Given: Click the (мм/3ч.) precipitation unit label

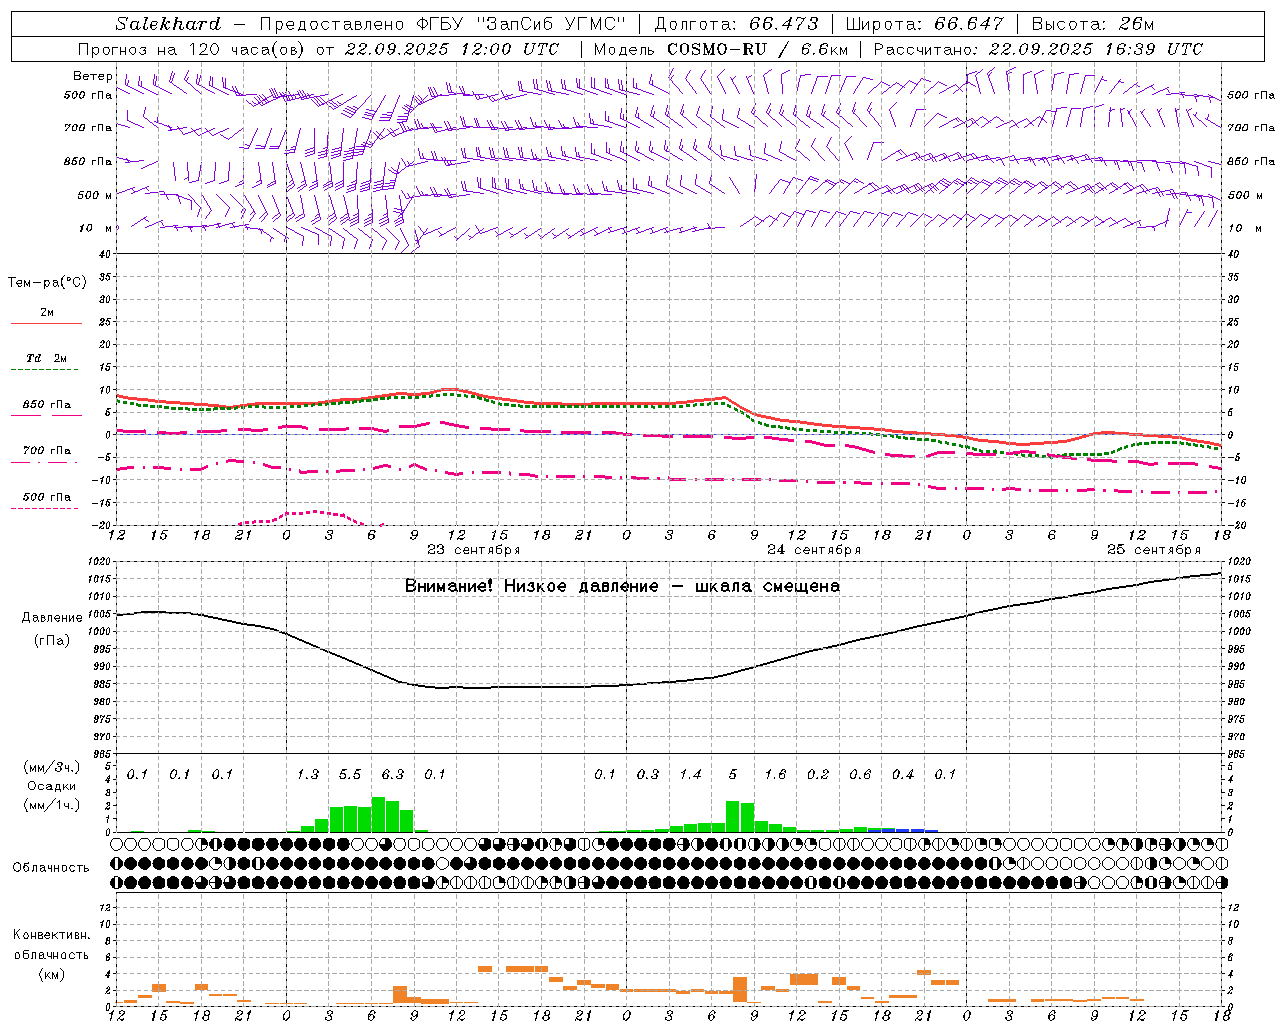Looking at the screenshot, I should [51, 767].
